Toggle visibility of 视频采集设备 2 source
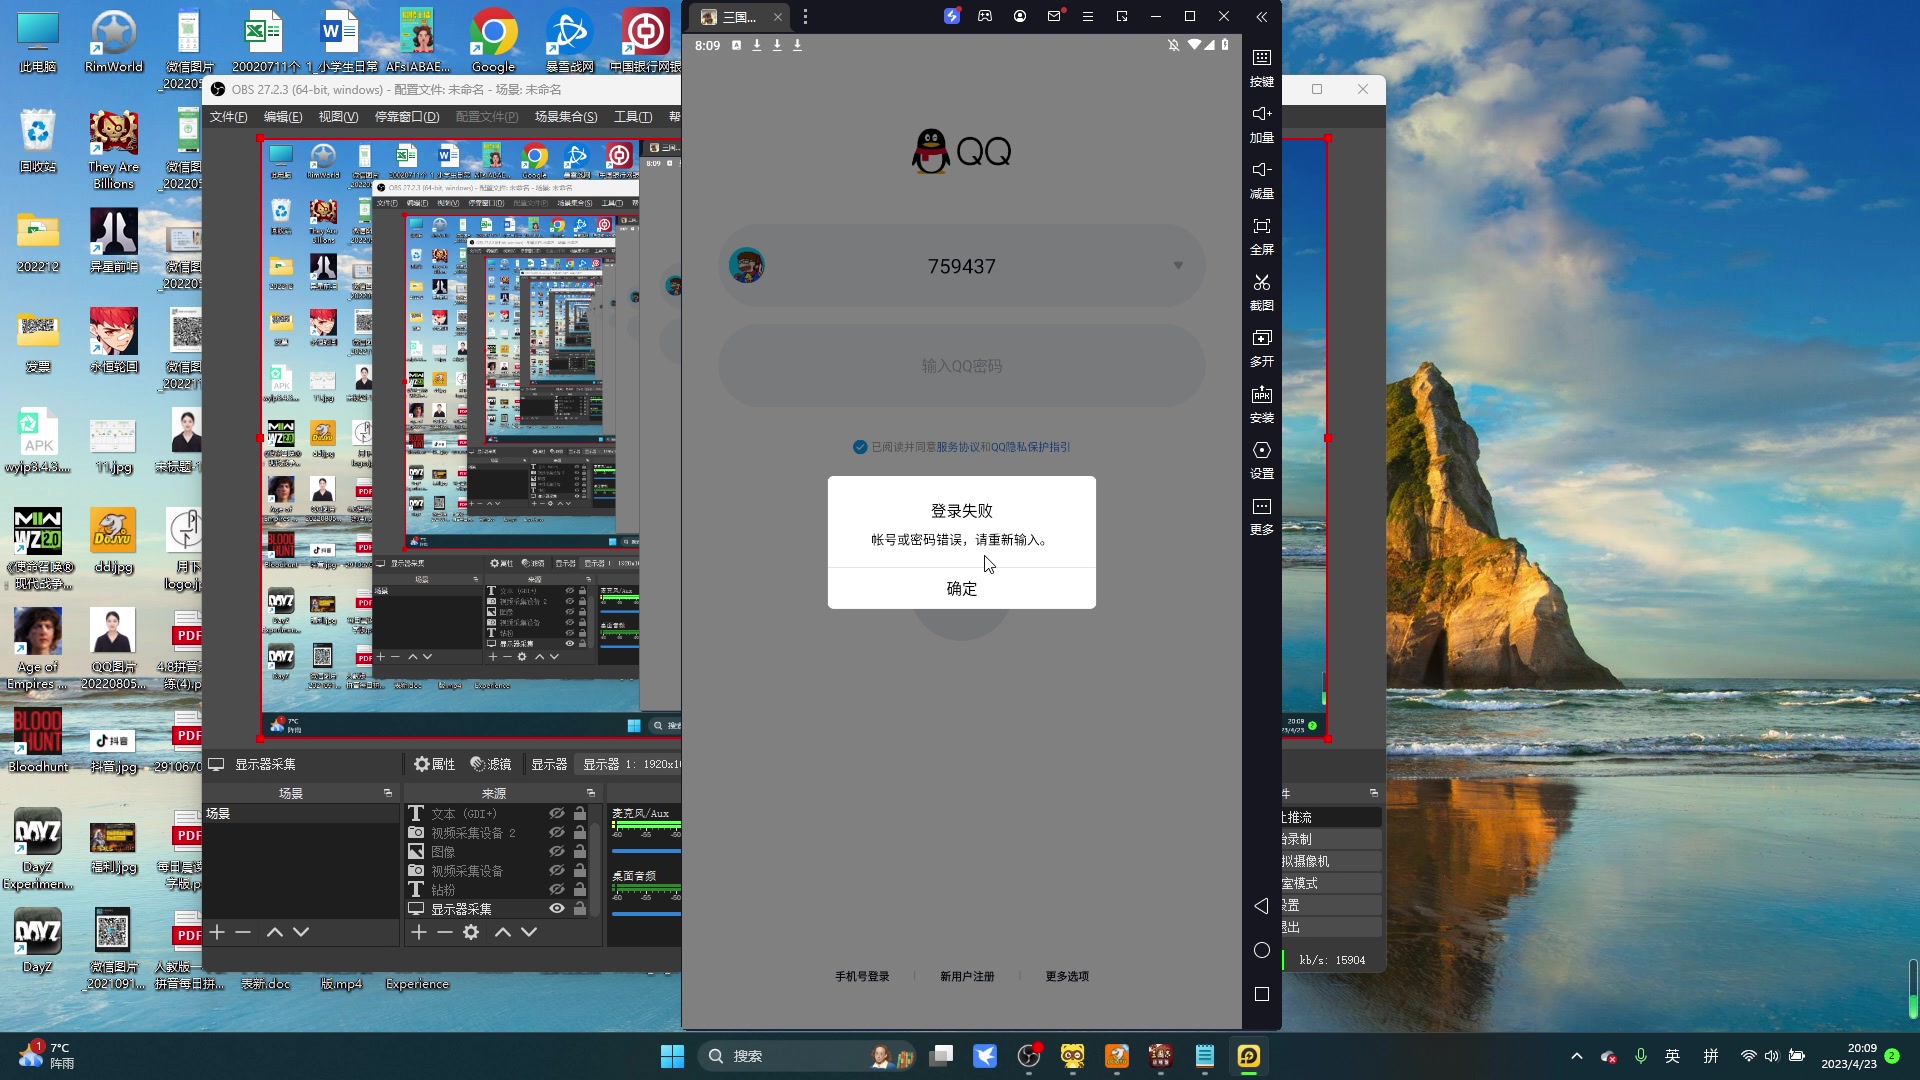 (557, 833)
